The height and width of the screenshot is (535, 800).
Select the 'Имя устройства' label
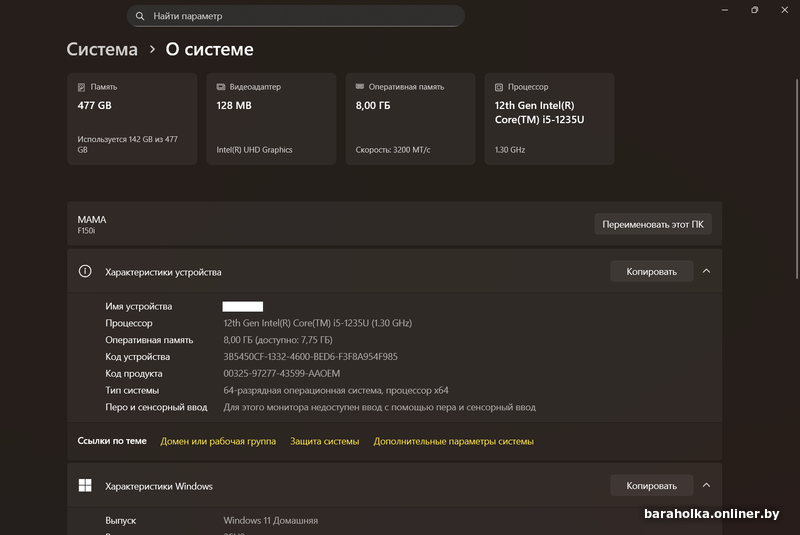click(138, 306)
